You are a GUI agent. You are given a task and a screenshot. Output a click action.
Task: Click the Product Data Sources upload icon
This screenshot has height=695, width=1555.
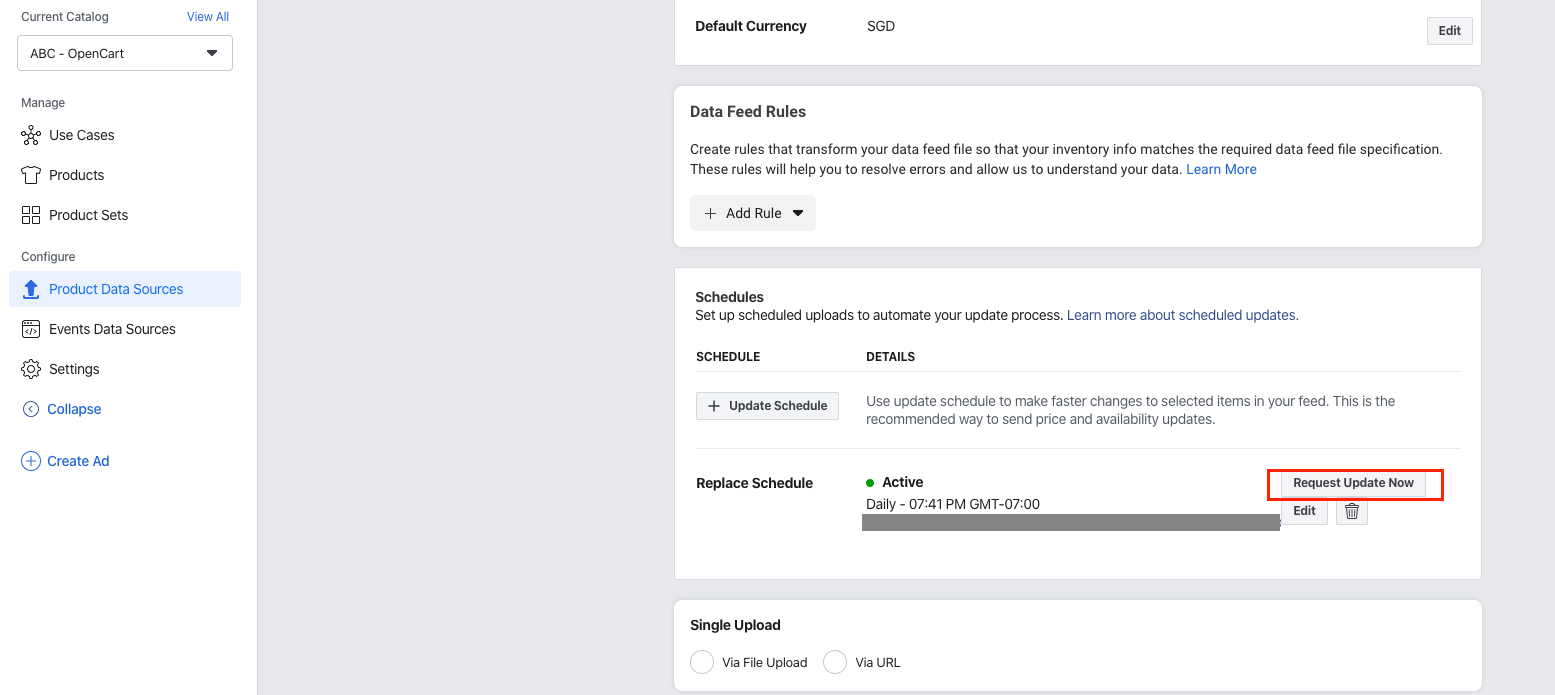(x=30, y=288)
